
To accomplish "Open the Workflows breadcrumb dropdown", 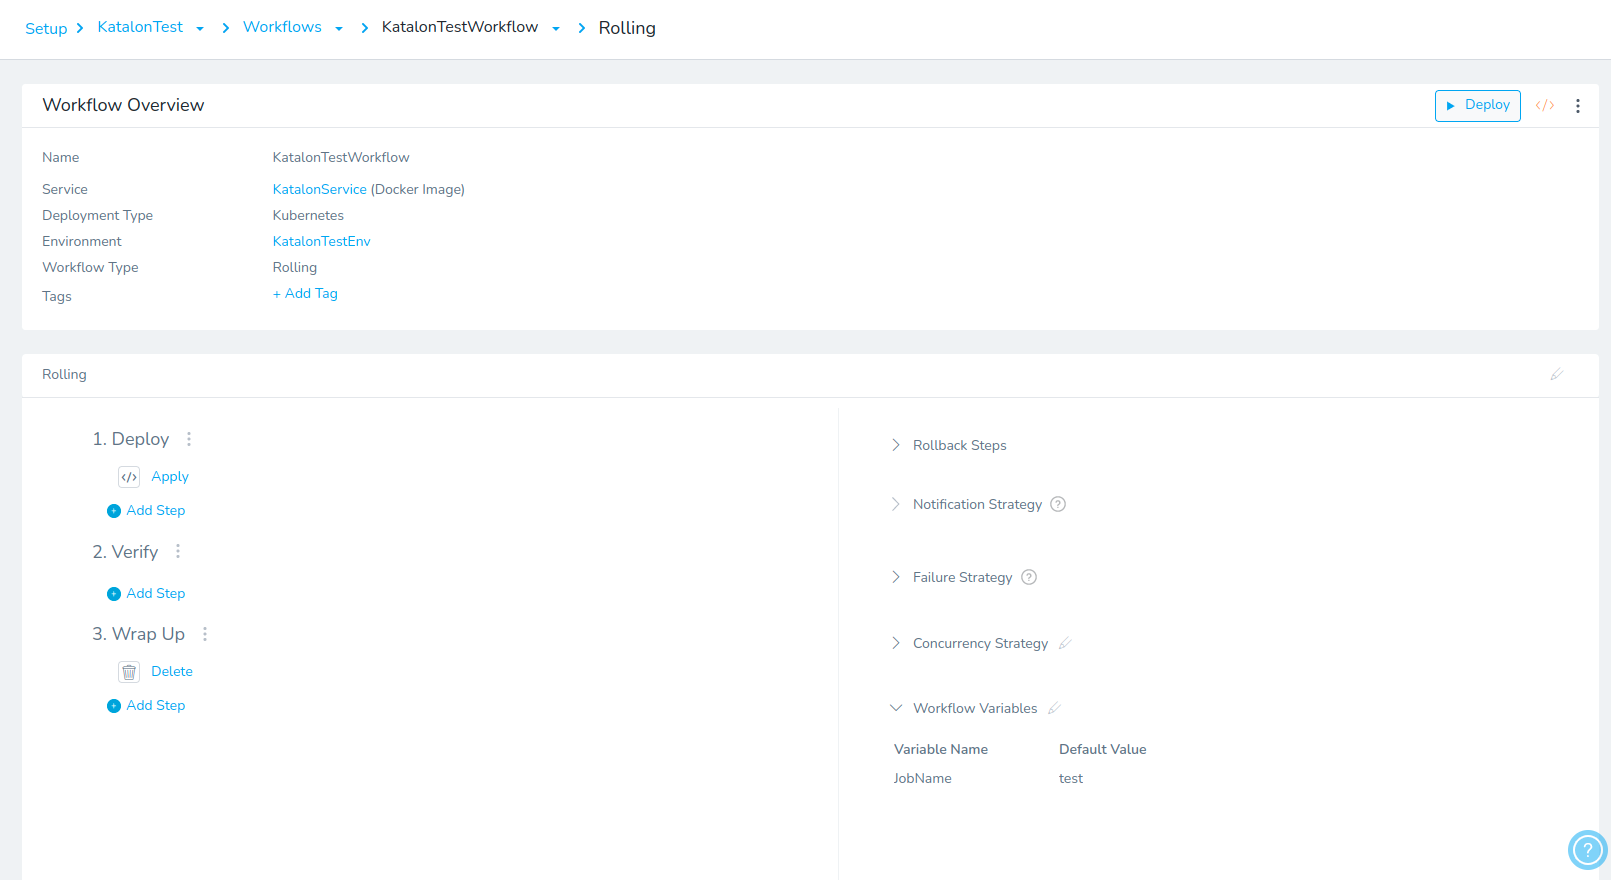I will pyautogui.click(x=339, y=29).
